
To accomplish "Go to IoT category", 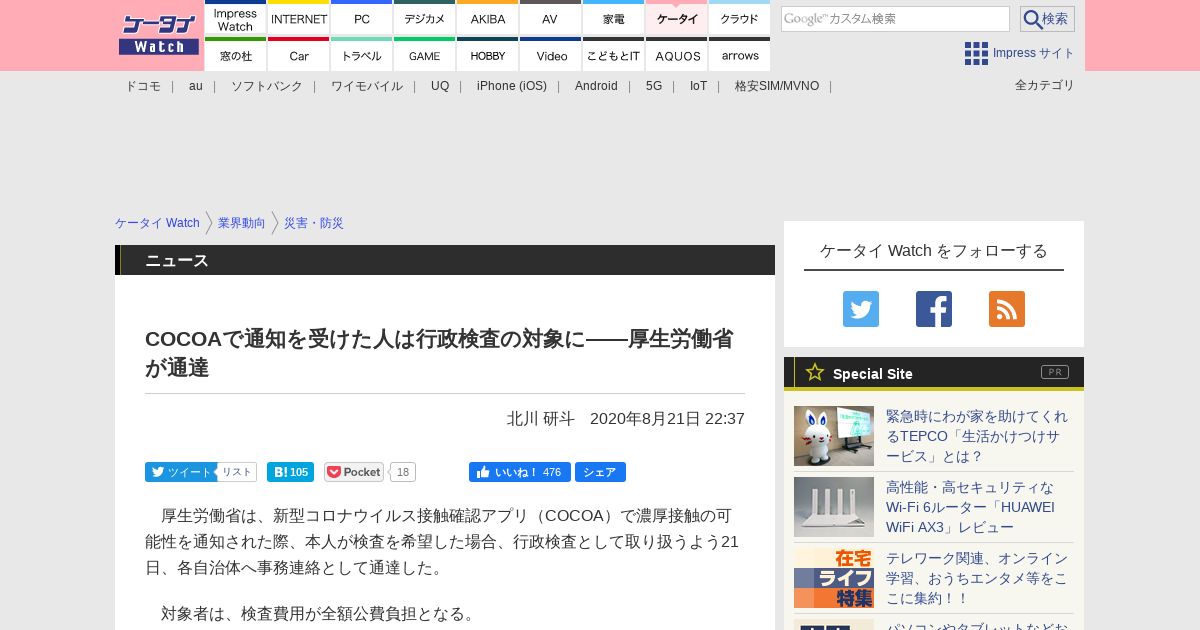I will tap(698, 86).
